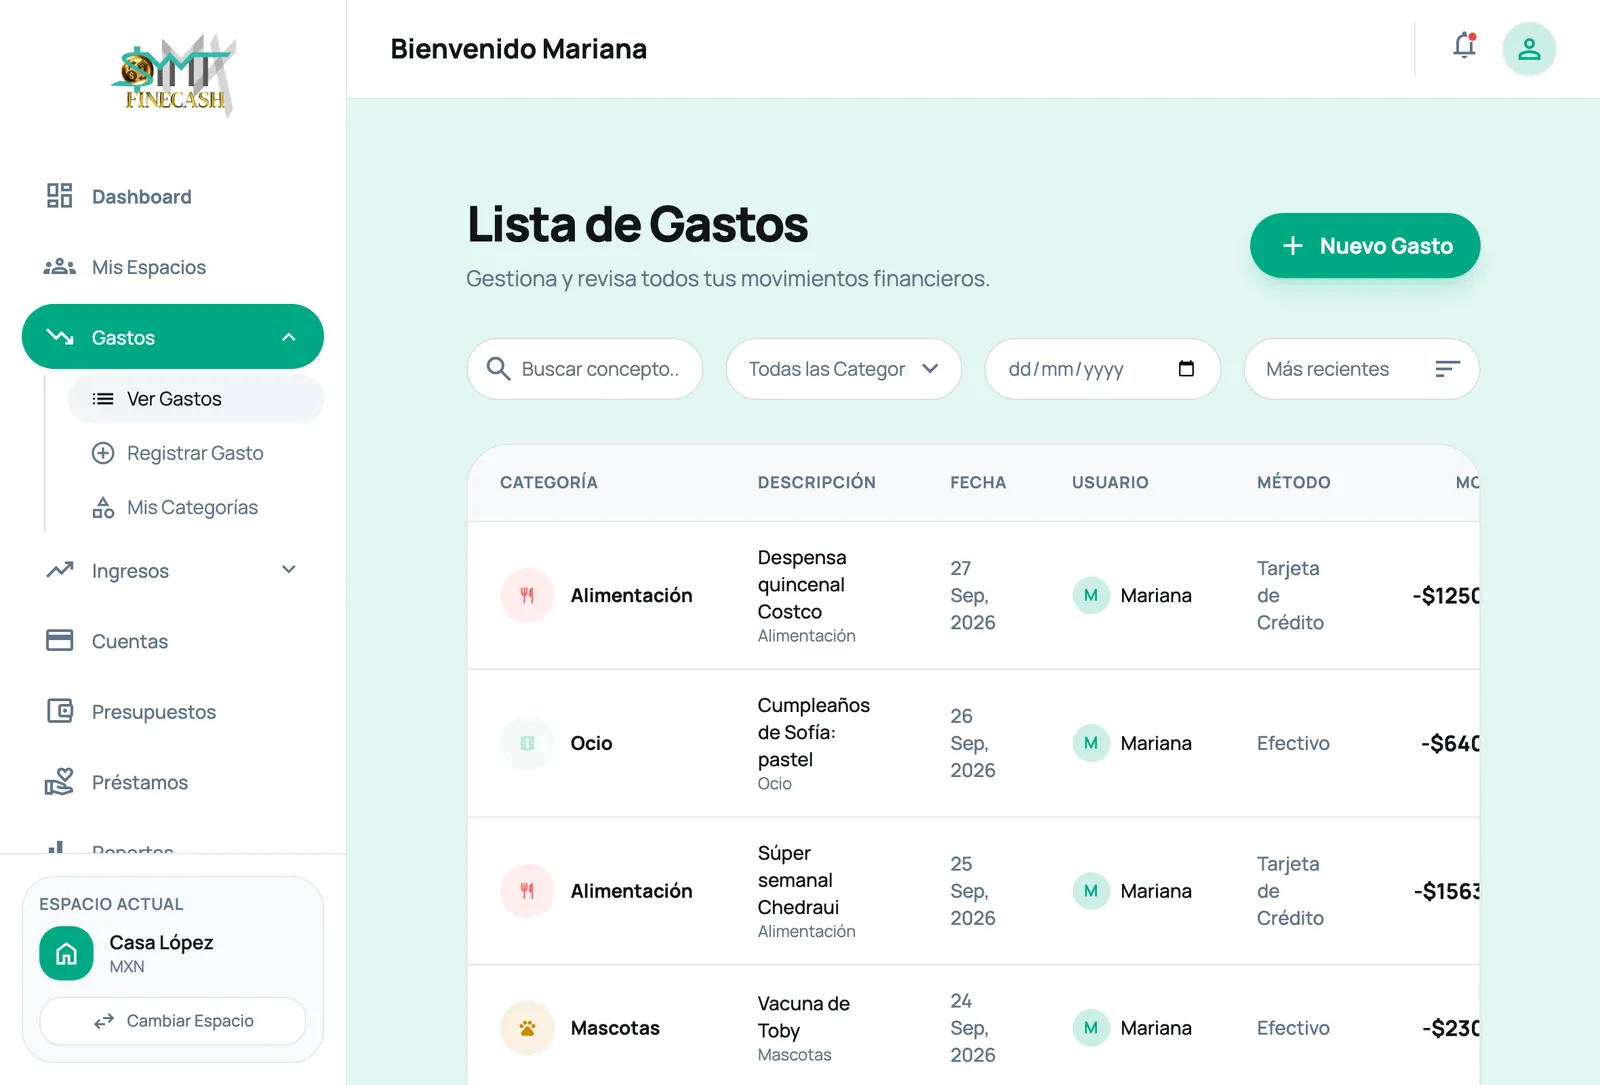
Task: Click the dd/mm/yyyy date field
Action: pyautogui.click(x=1103, y=369)
